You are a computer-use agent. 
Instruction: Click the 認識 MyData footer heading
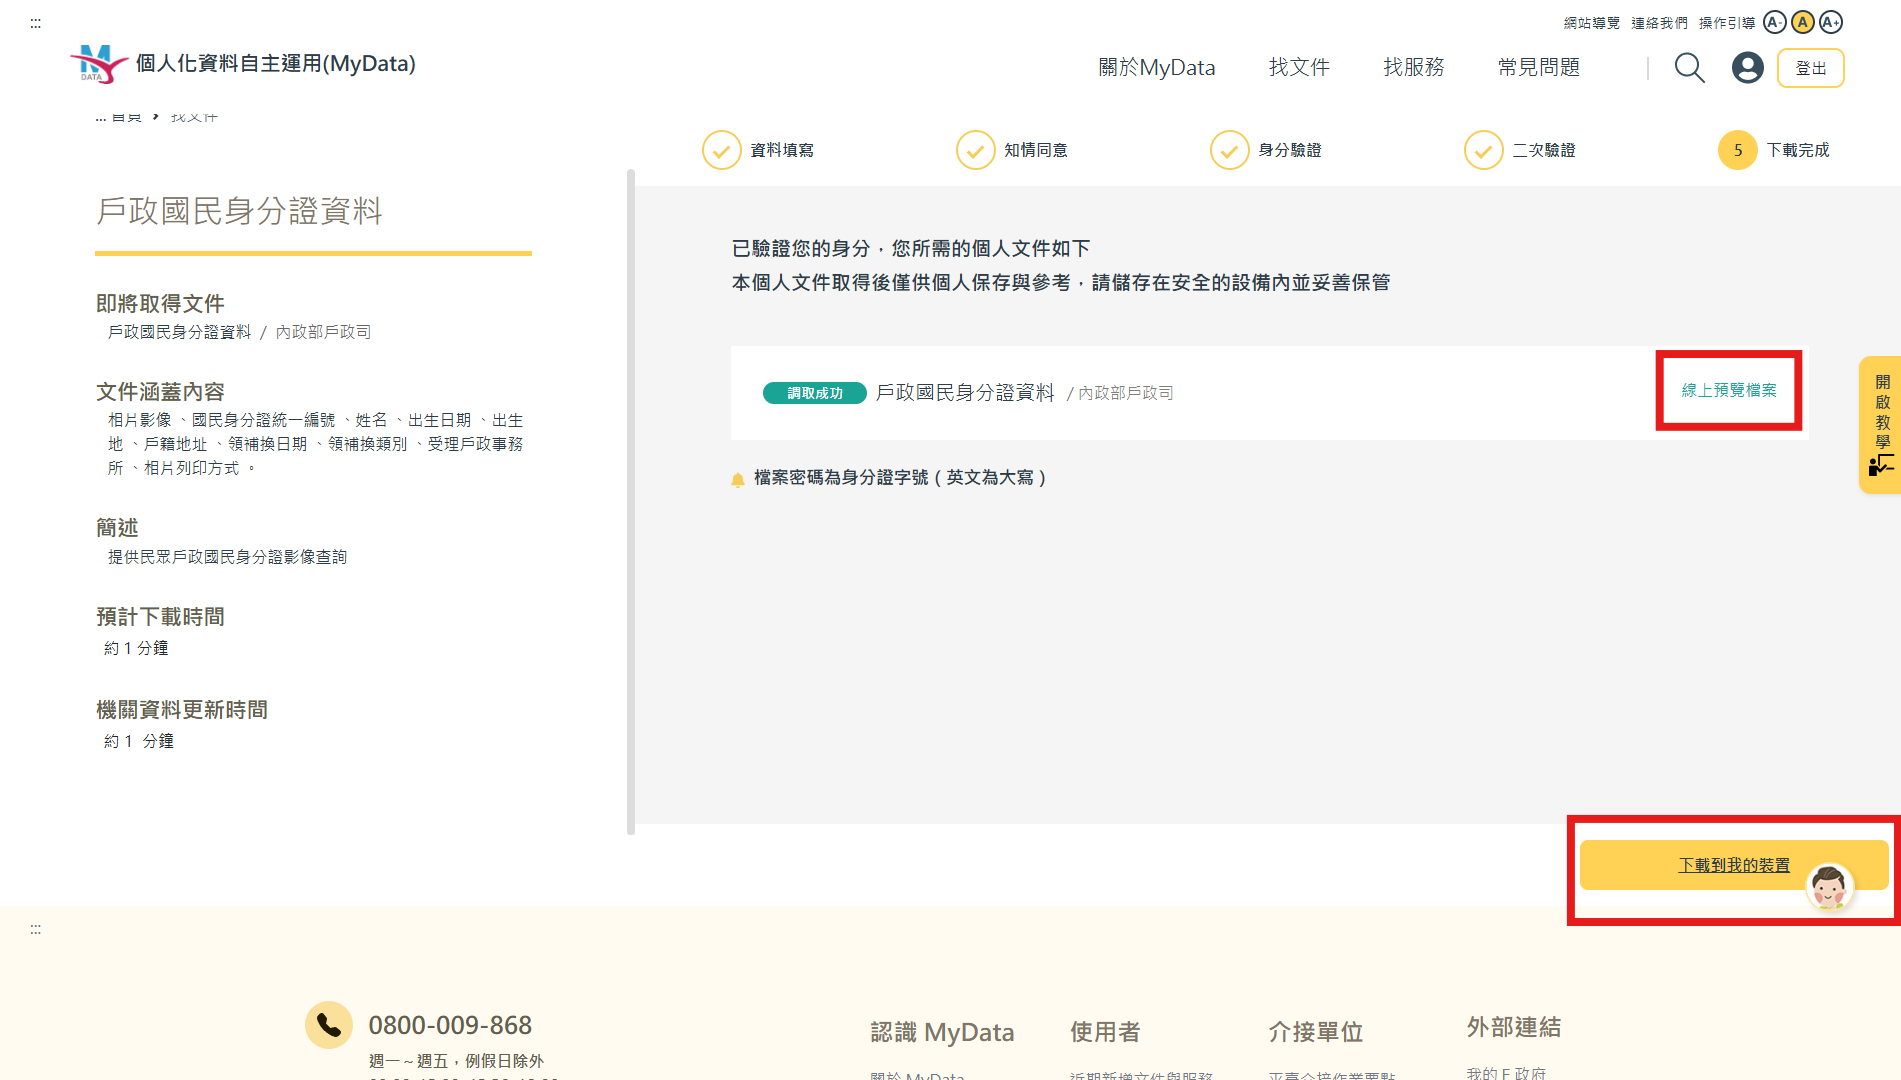tap(942, 1032)
